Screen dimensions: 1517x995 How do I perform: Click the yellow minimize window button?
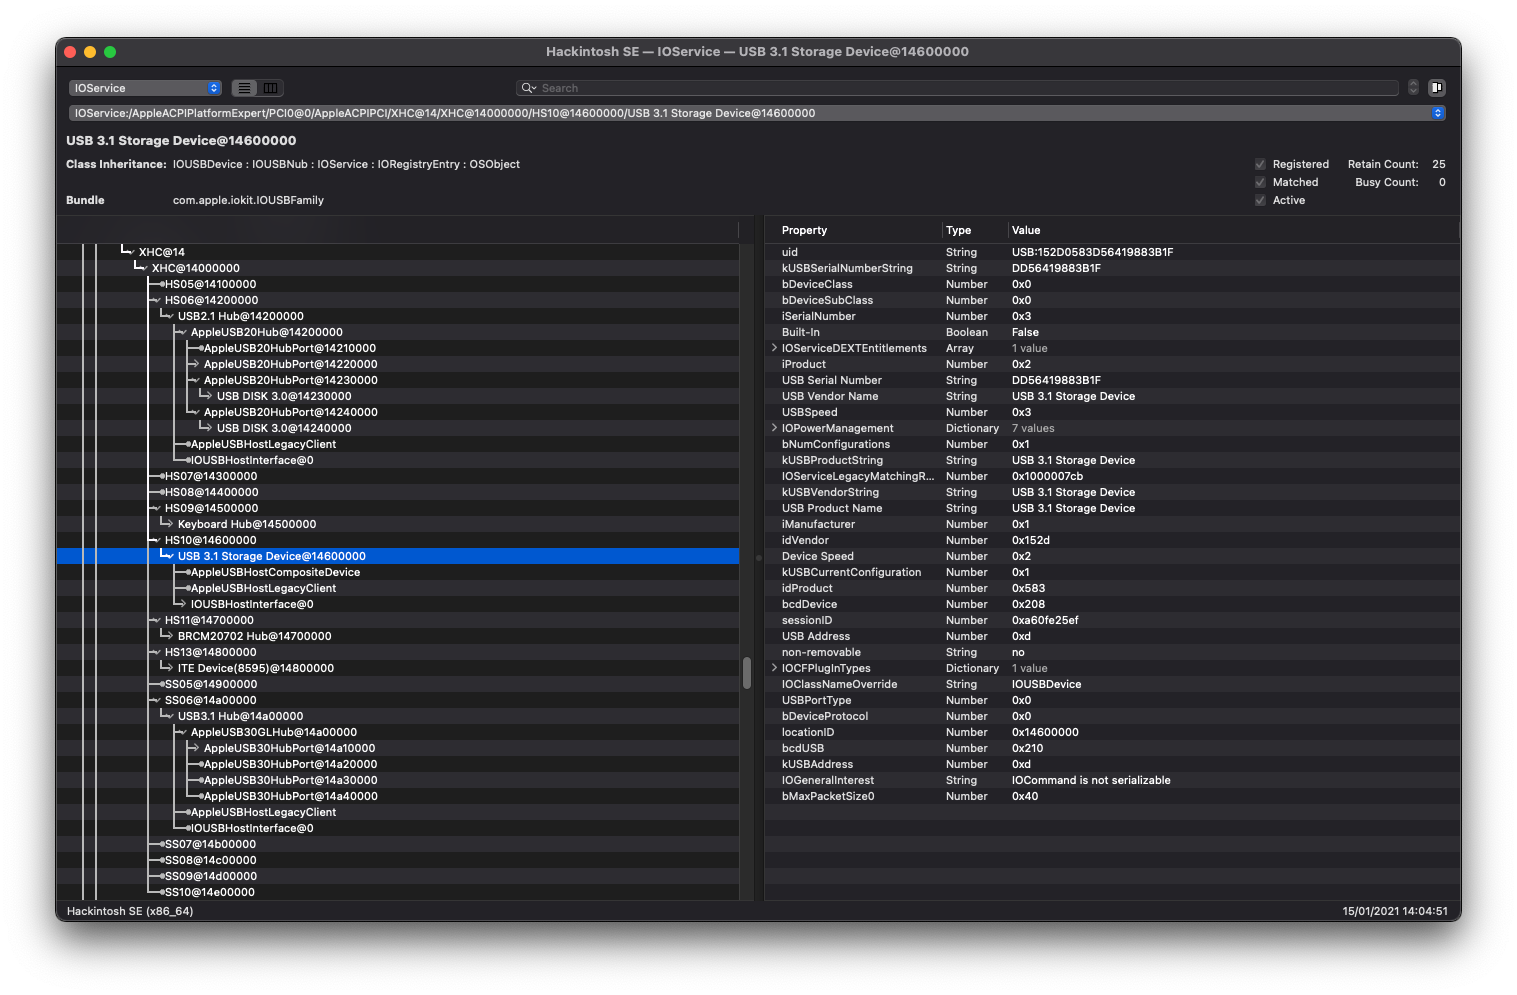[90, 52]
